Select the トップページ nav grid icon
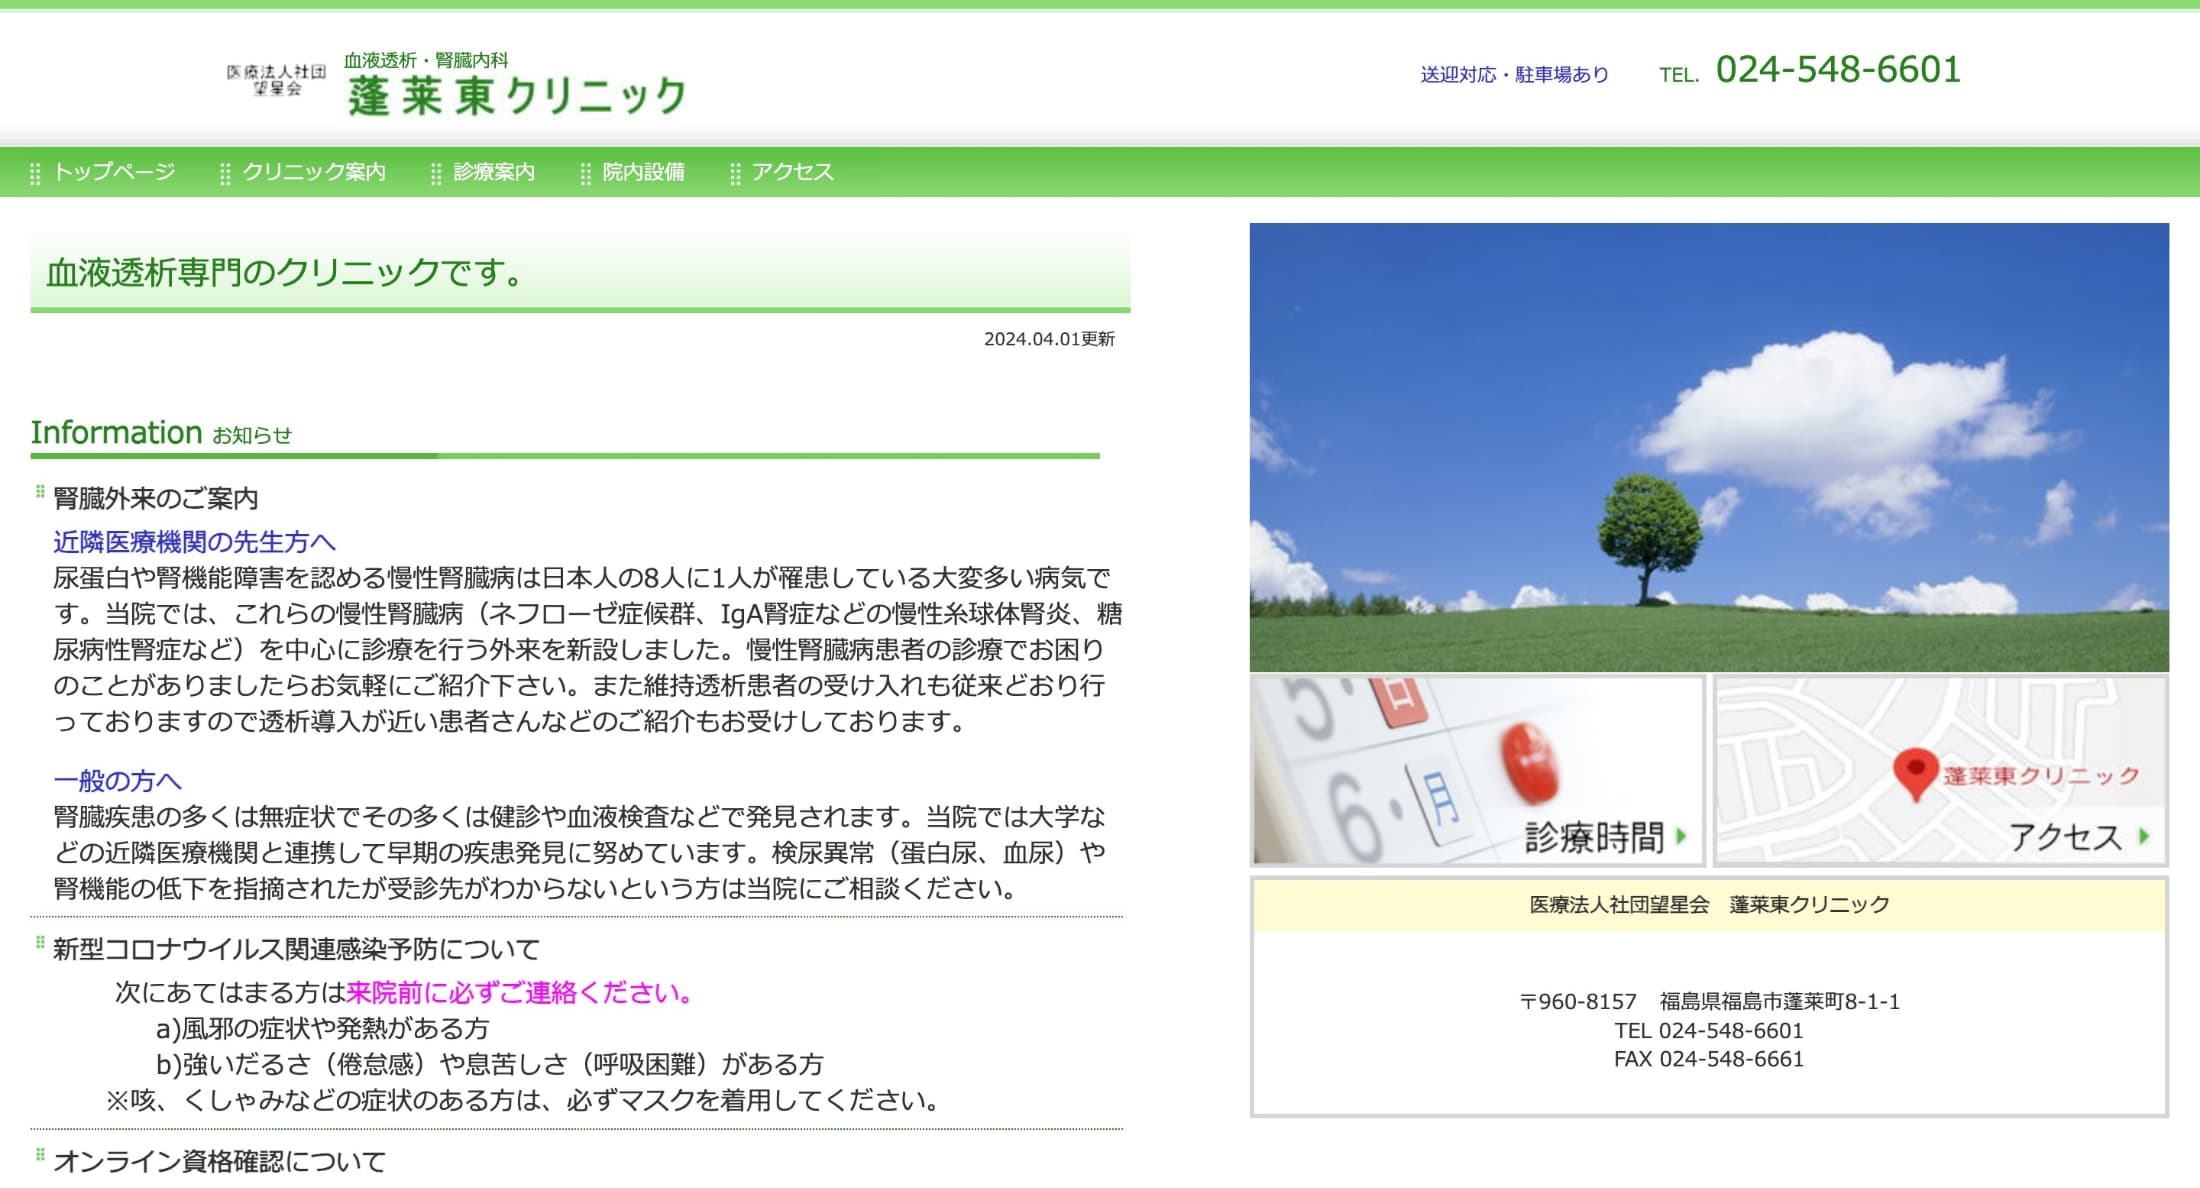 click(37, 171)
